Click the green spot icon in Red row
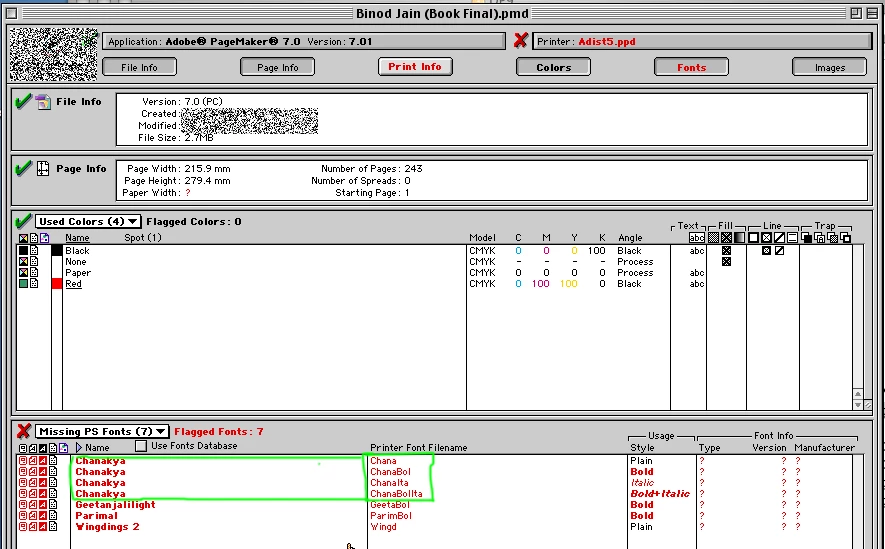Image resolution: width=885 pixels, height=549 pixels. (x=23, y=284)
